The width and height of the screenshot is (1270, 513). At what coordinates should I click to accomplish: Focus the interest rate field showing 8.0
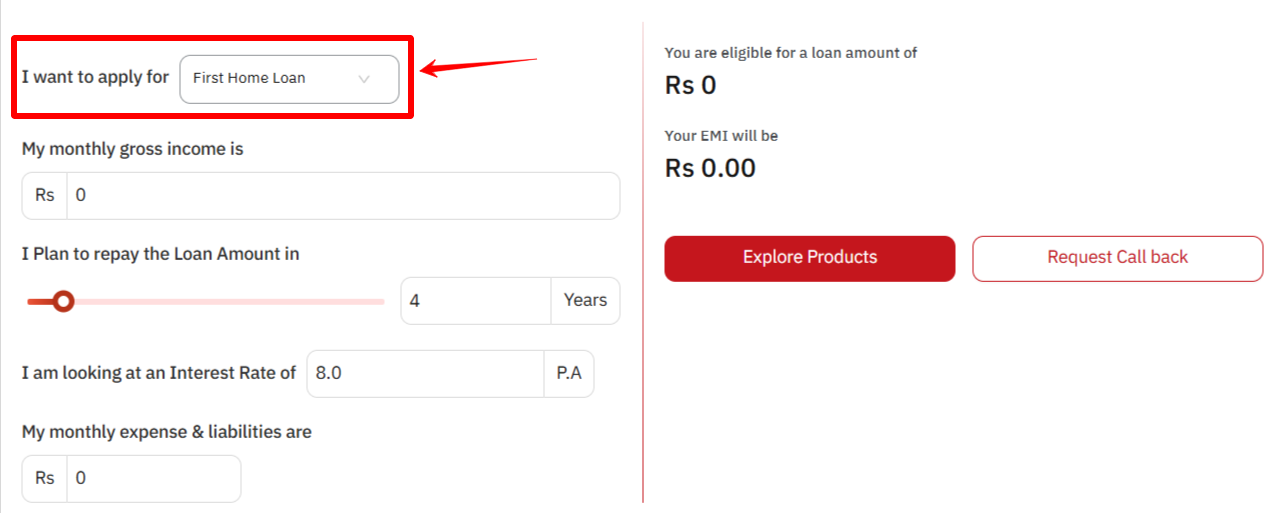pos(425,374)
